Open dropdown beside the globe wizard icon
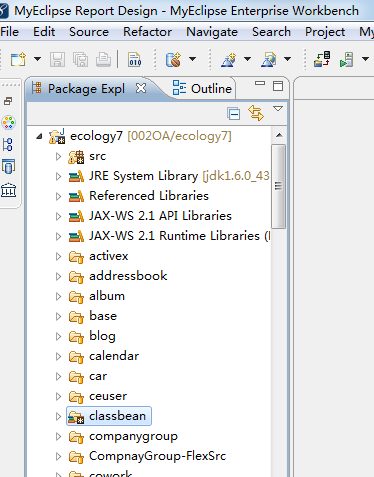Viewport: 374px width, 477px height. click(287, 59)
